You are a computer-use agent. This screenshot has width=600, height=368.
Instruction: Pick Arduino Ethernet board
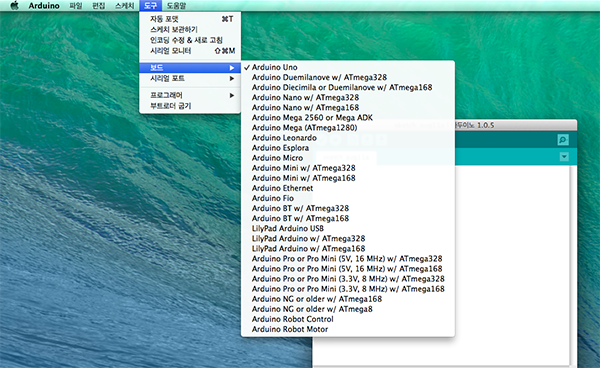348,188
